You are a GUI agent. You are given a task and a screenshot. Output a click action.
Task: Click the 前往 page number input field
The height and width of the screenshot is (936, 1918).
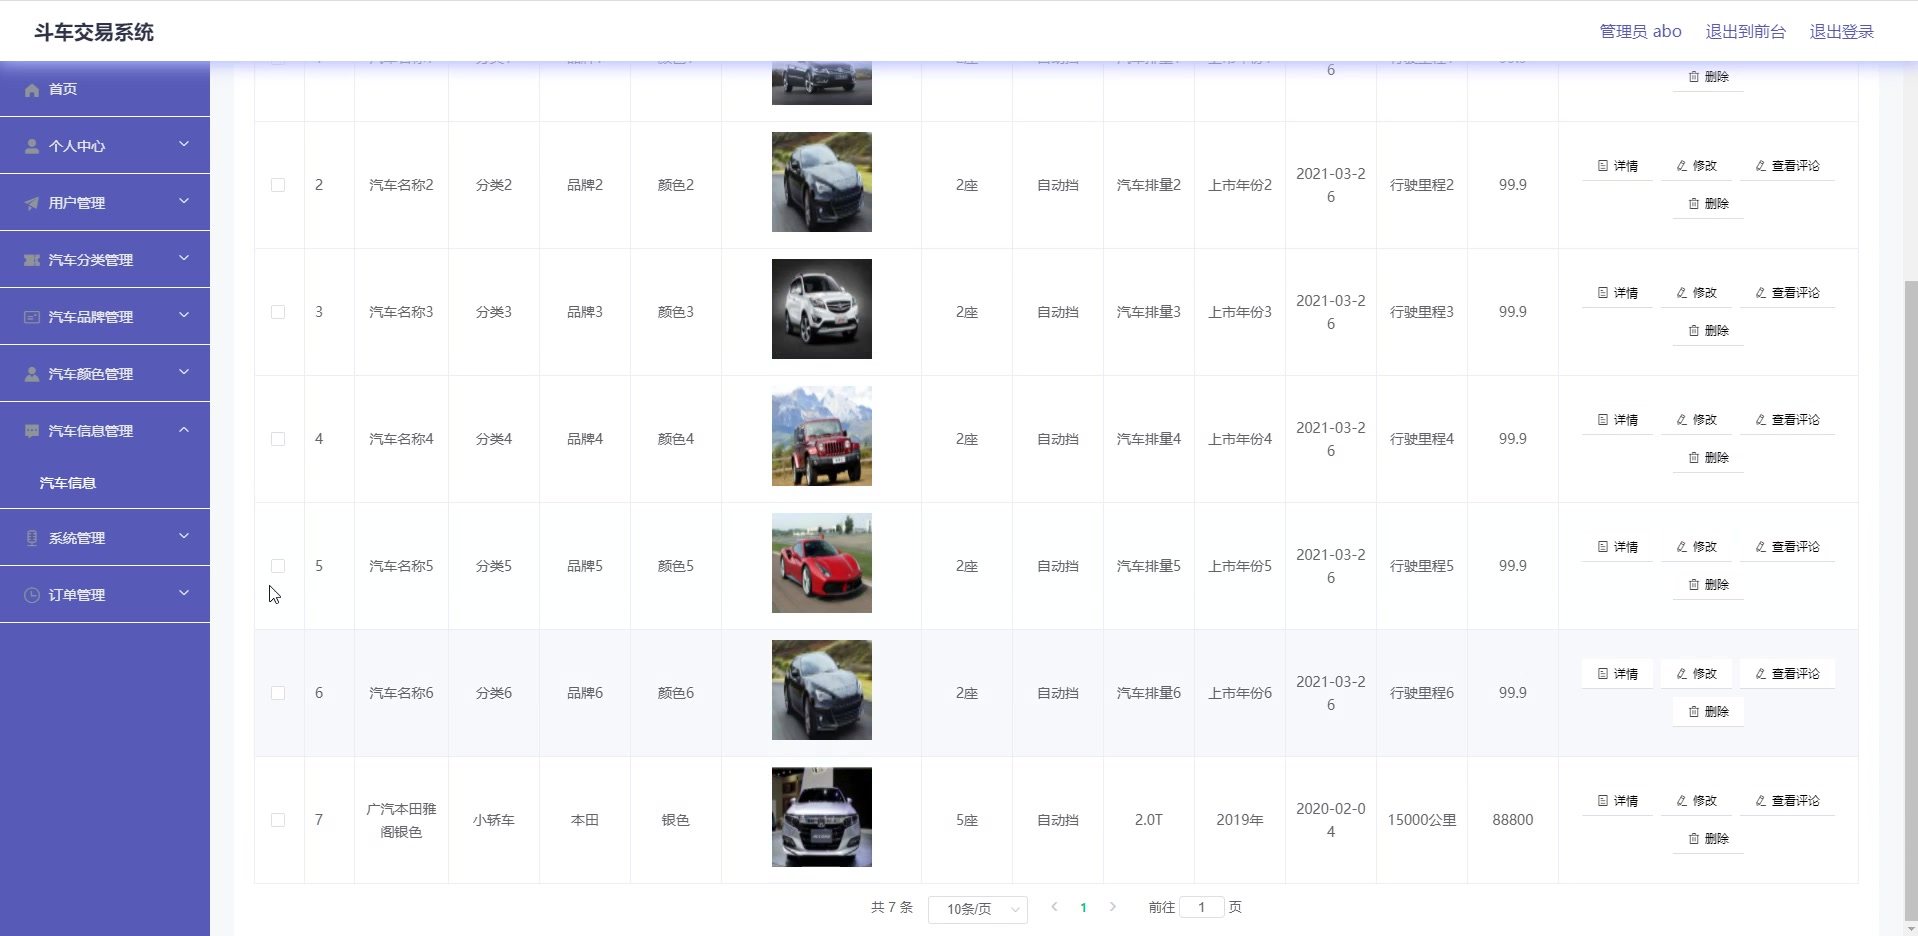[x=1202, y=907]
